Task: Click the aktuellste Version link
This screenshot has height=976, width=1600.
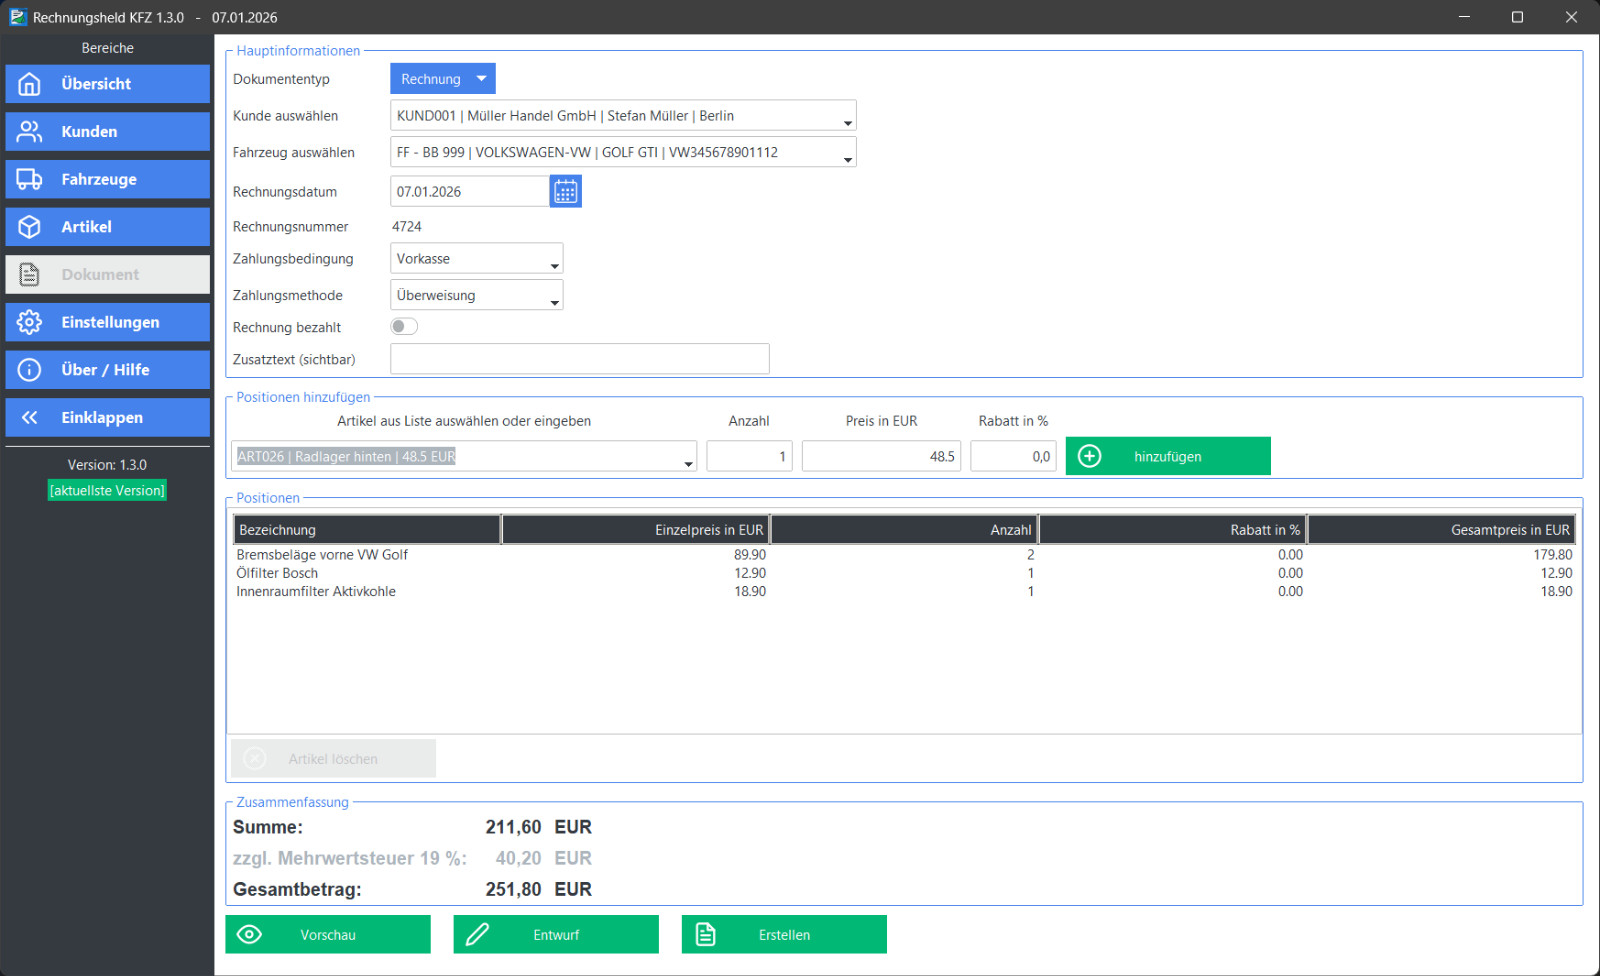Action: point(108,490)
